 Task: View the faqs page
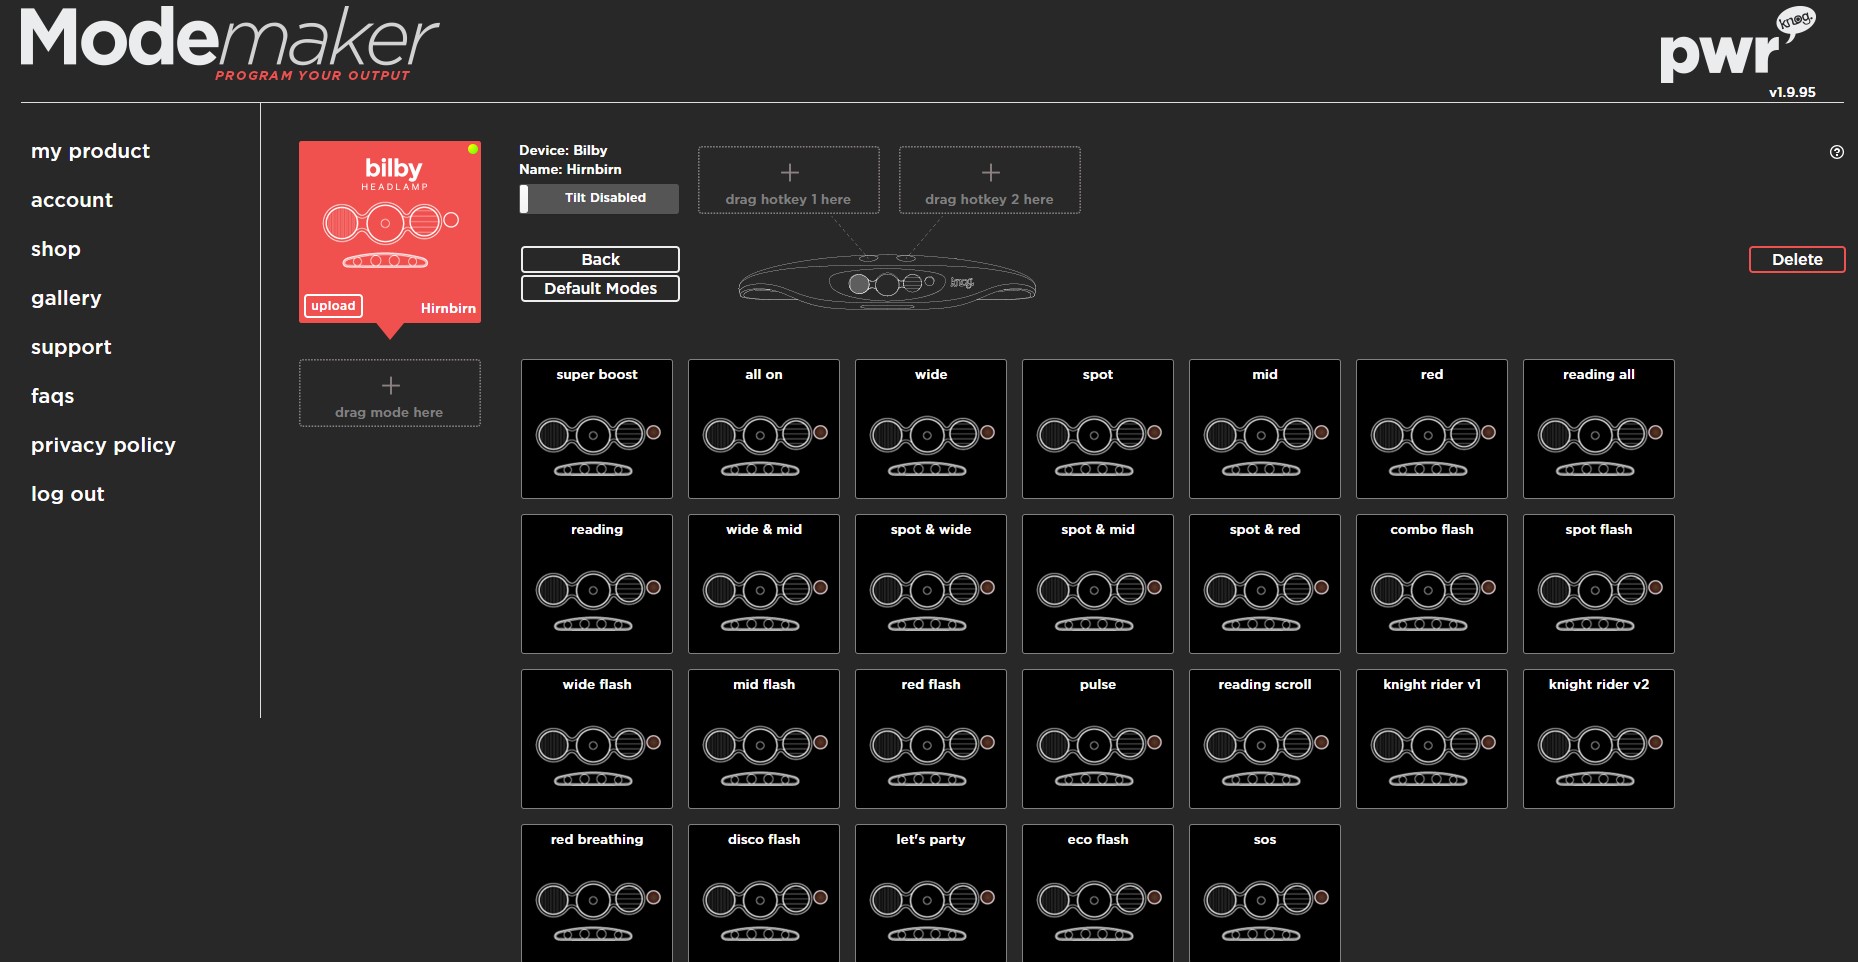tap(52, 396)
